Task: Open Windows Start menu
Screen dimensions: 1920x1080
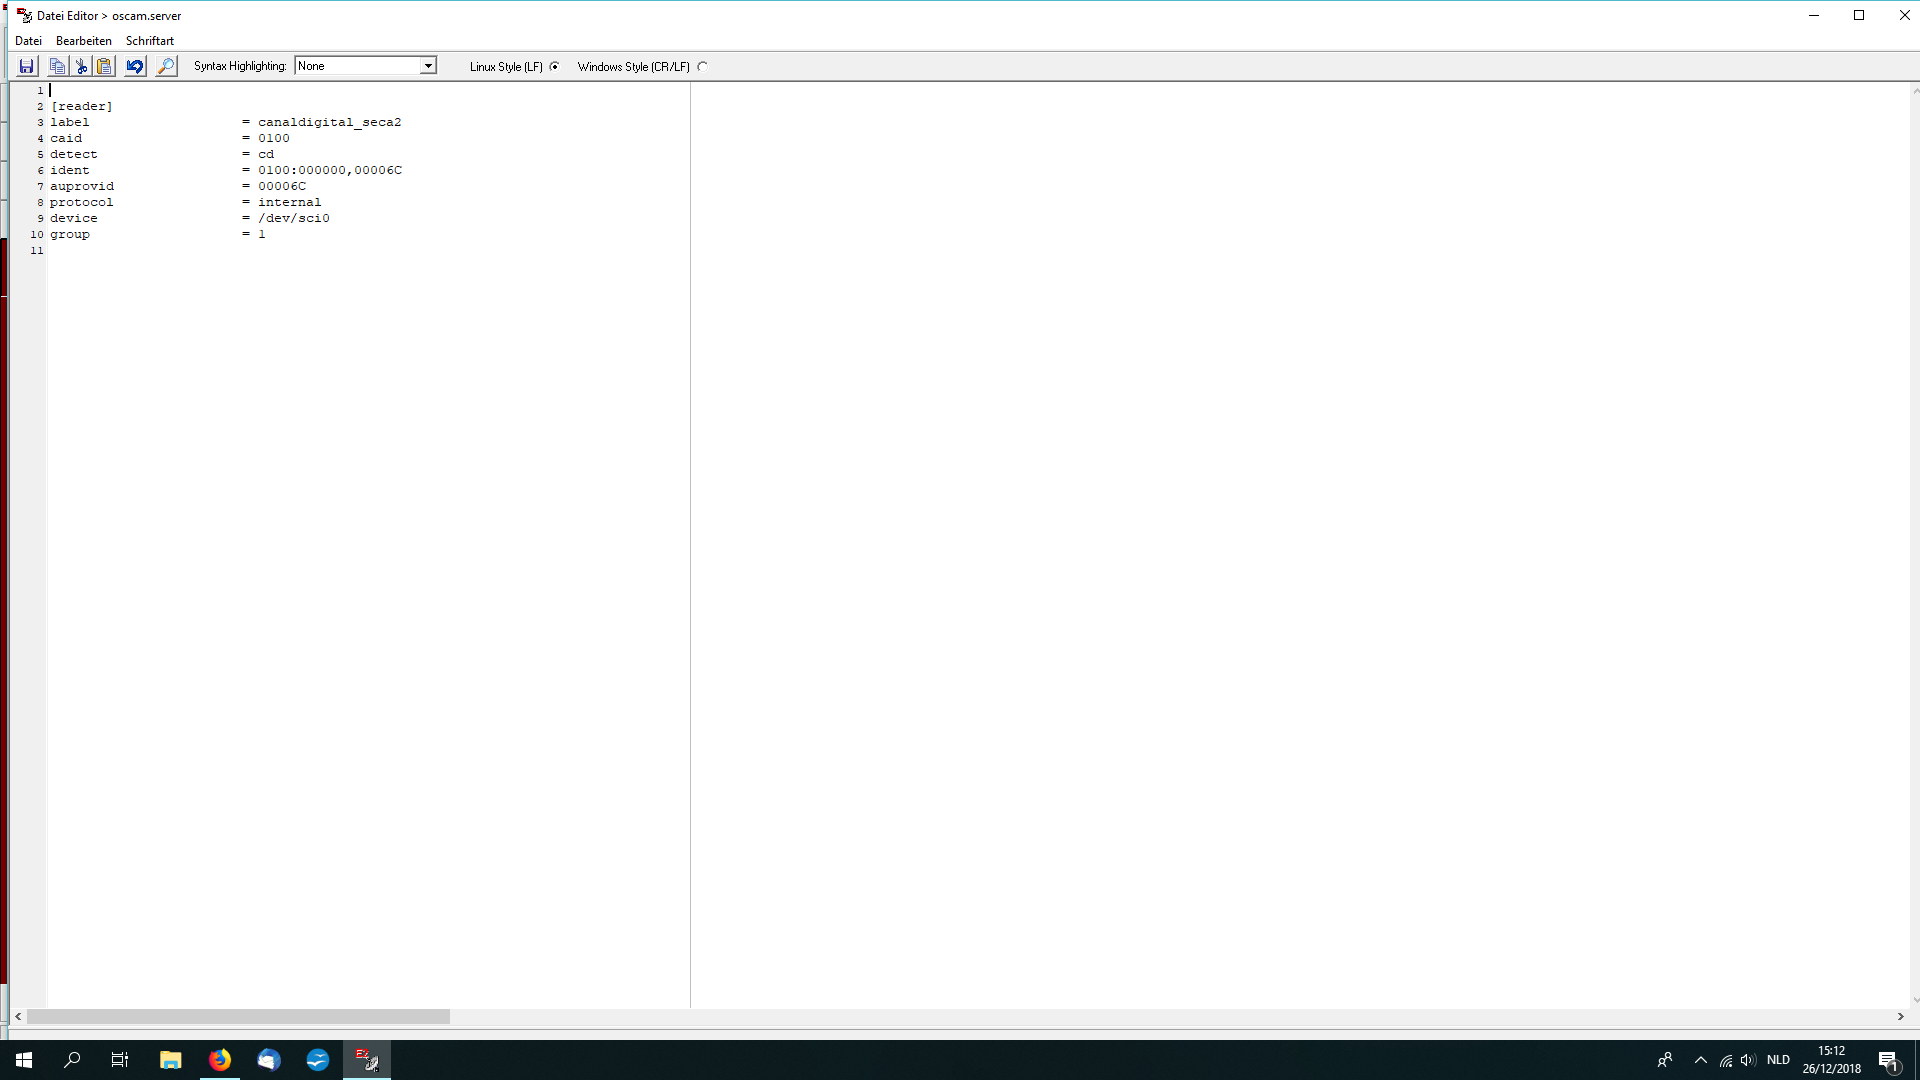Action: [24, 1060]
